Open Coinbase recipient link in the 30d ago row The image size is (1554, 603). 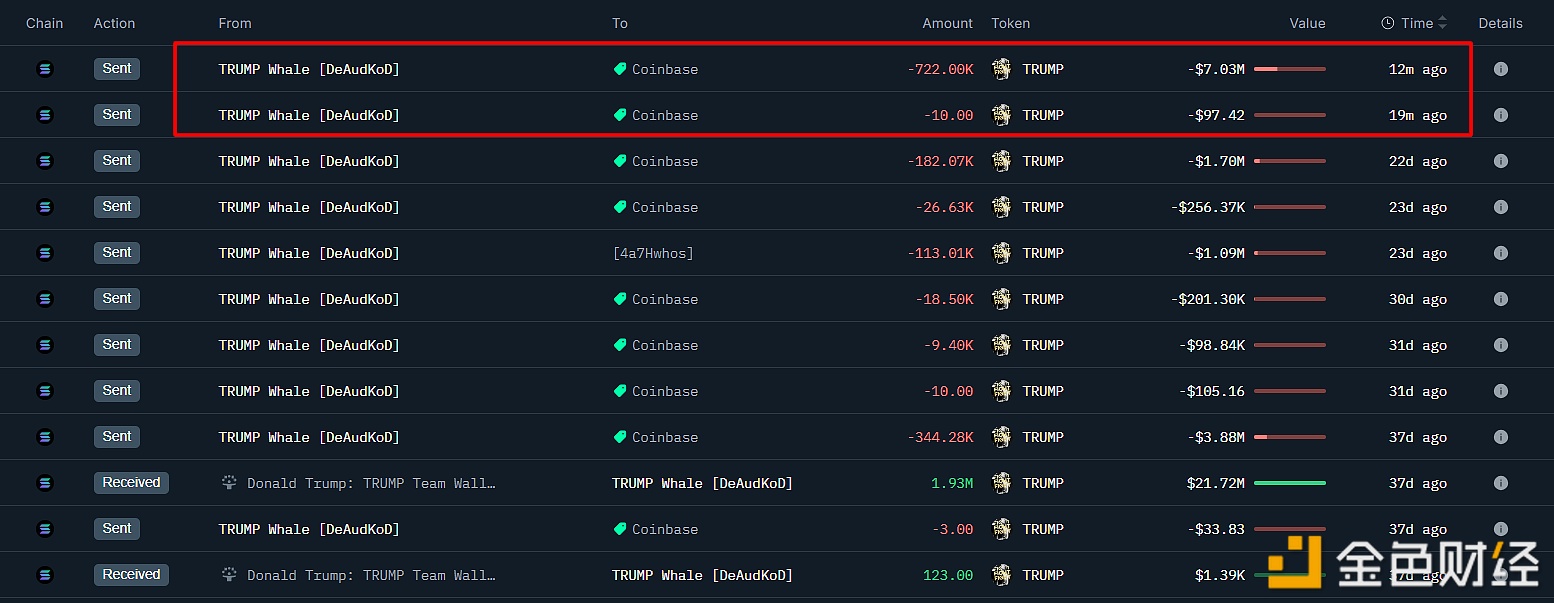tap(664, 299)
